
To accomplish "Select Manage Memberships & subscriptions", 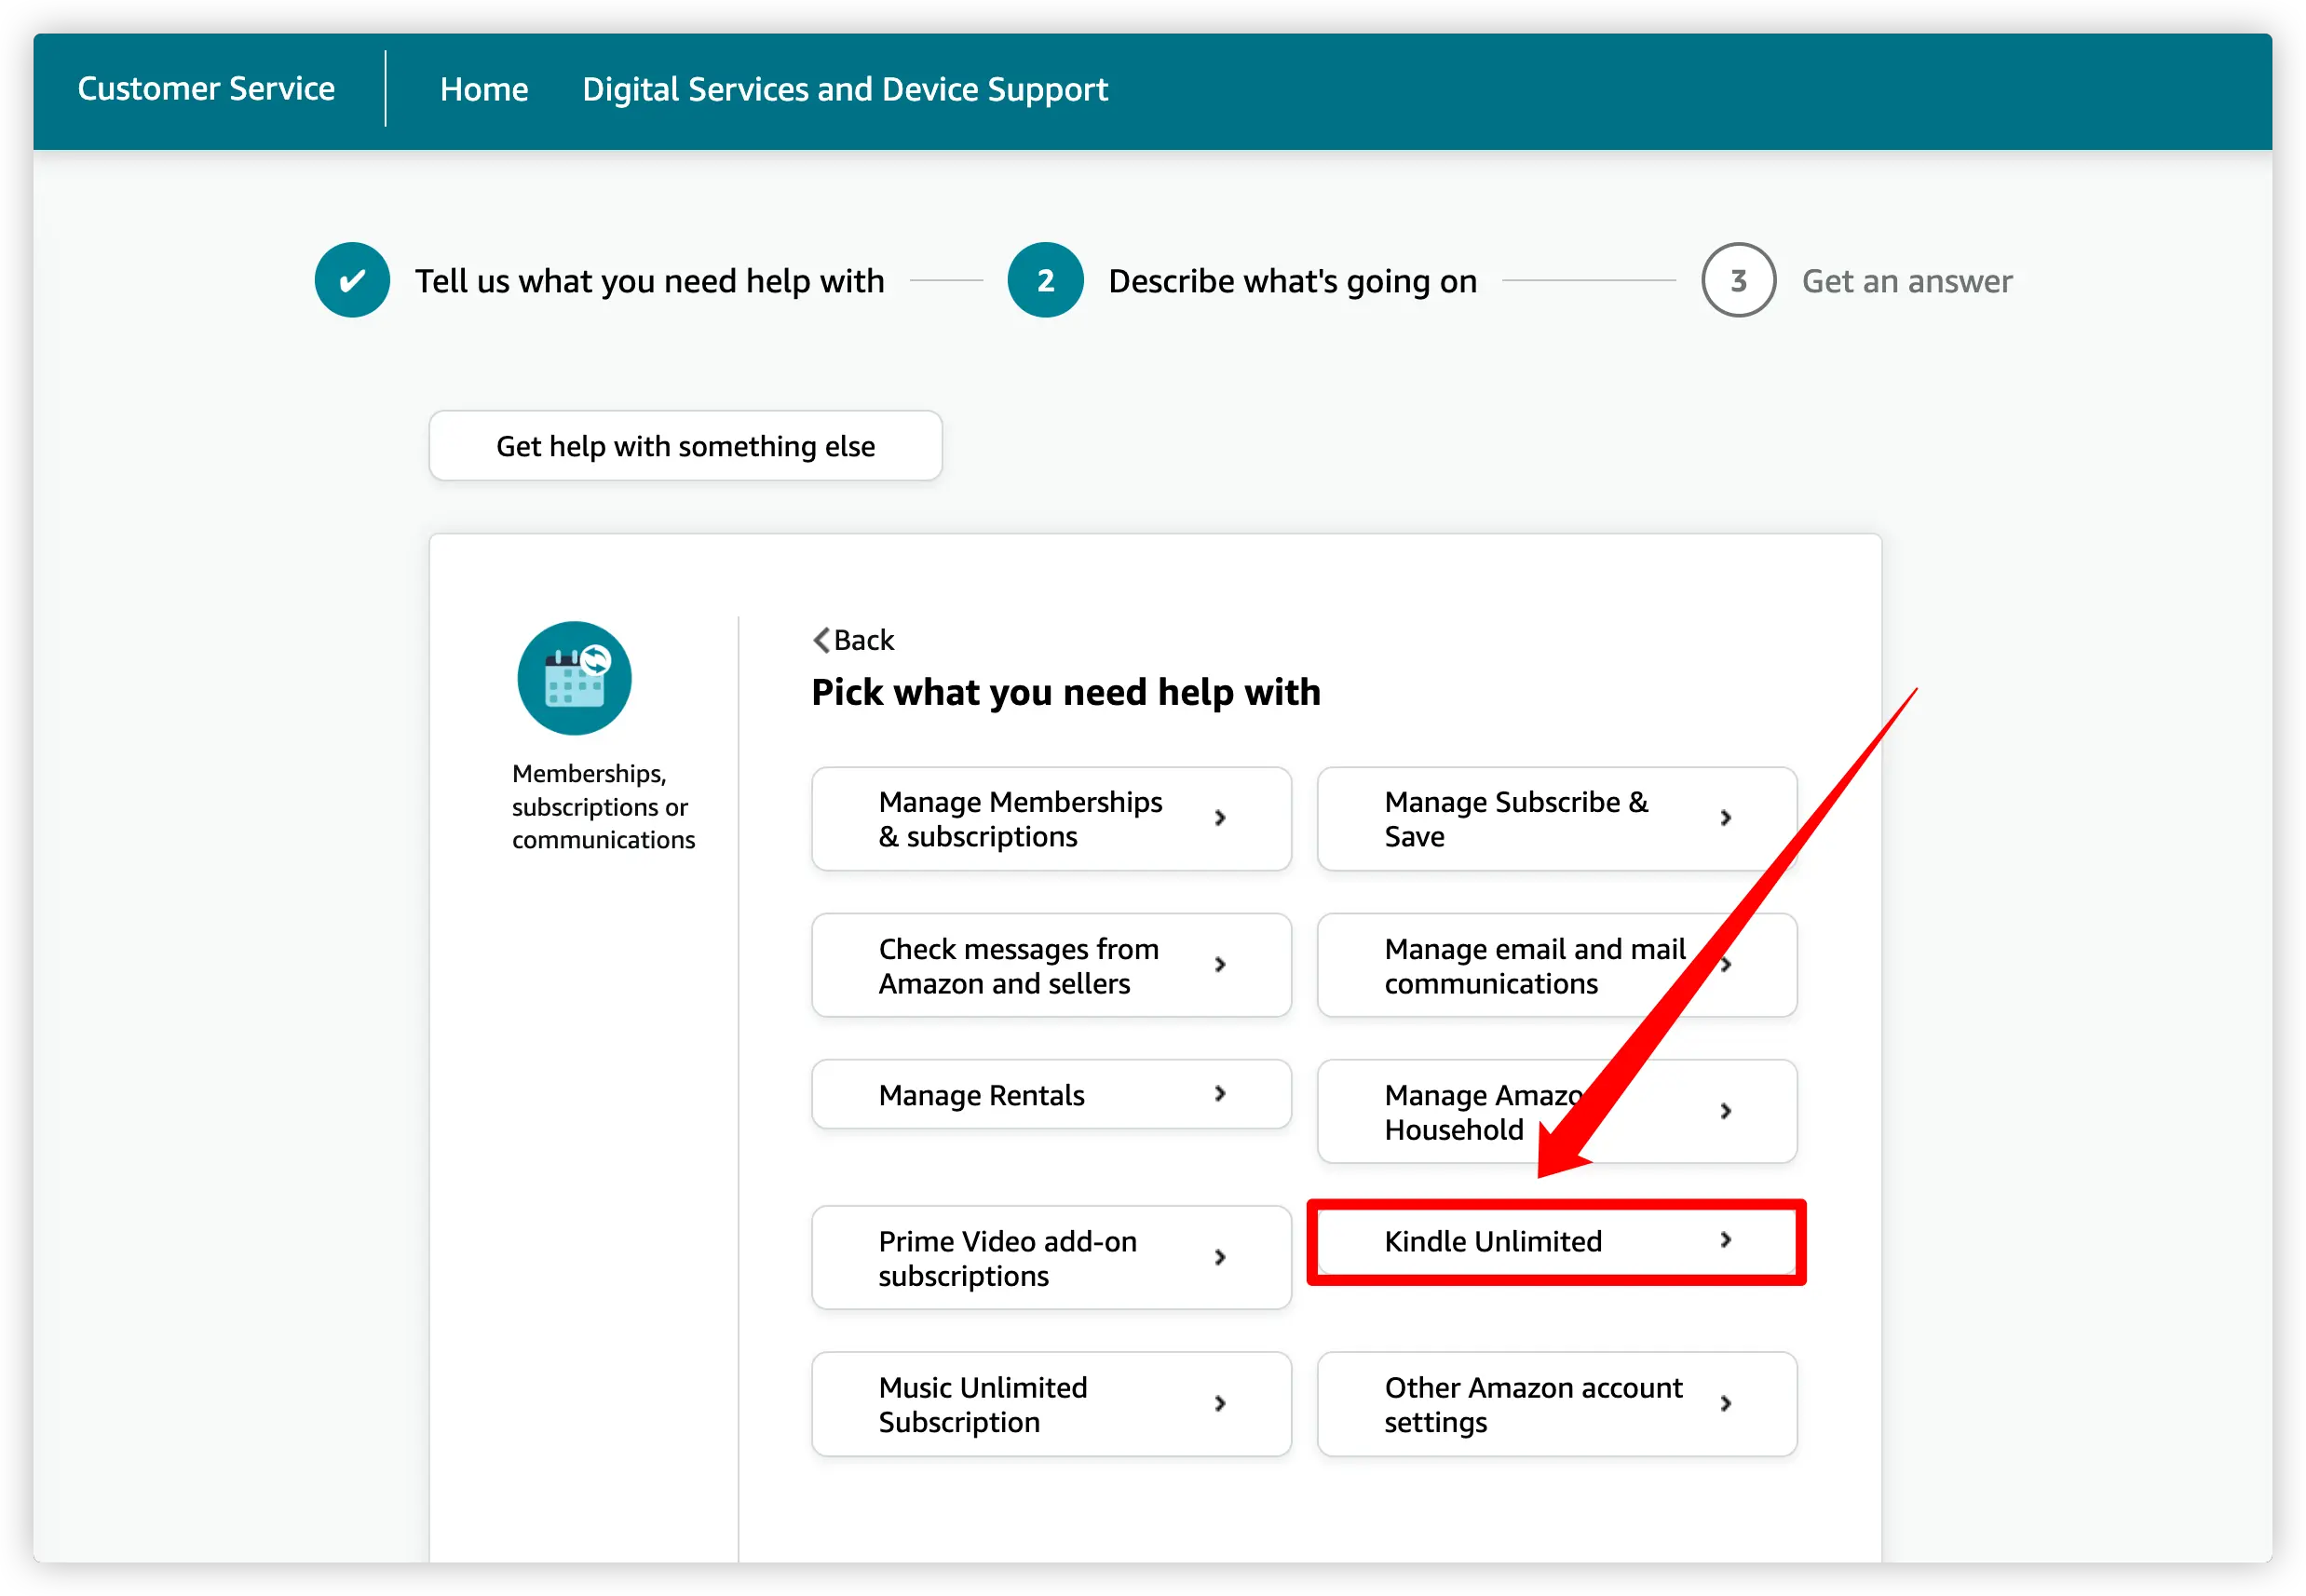I will (1051, 819).
